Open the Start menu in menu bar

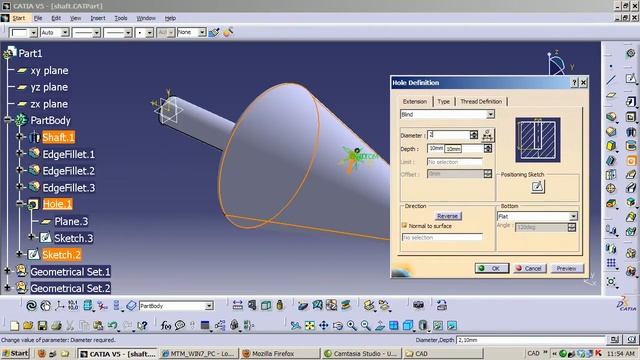19,18
